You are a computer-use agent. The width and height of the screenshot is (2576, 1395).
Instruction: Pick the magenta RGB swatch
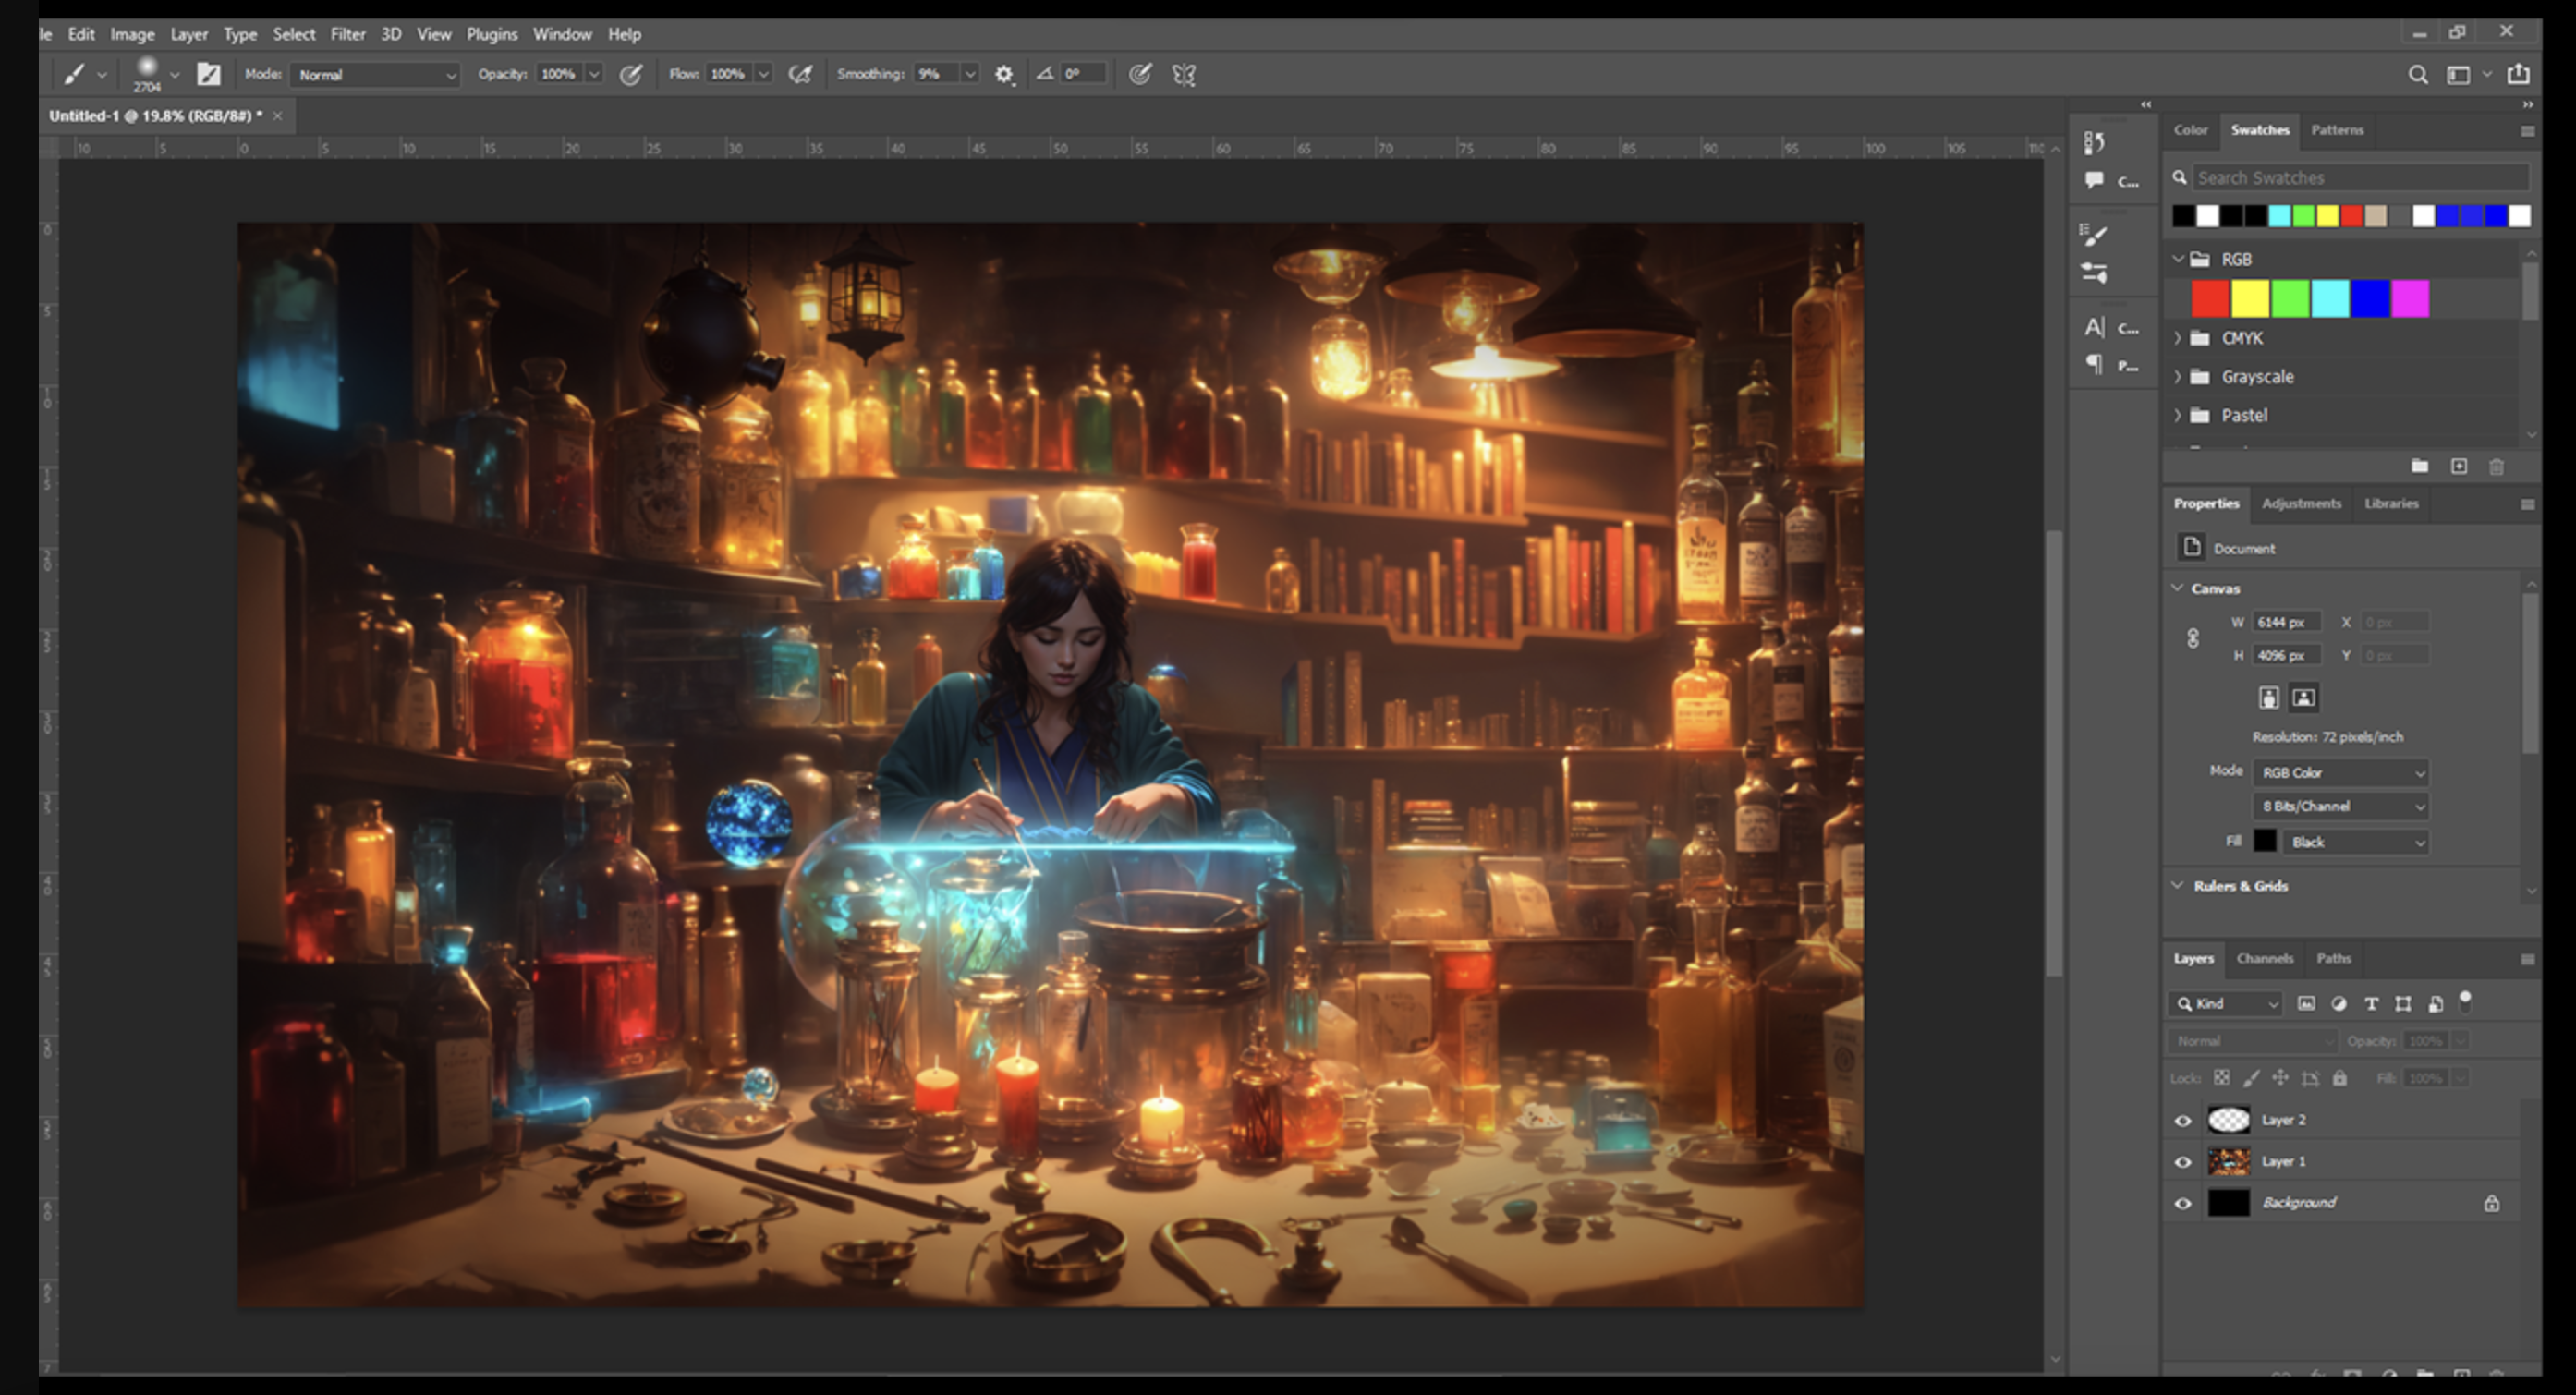click(2410, 299)
